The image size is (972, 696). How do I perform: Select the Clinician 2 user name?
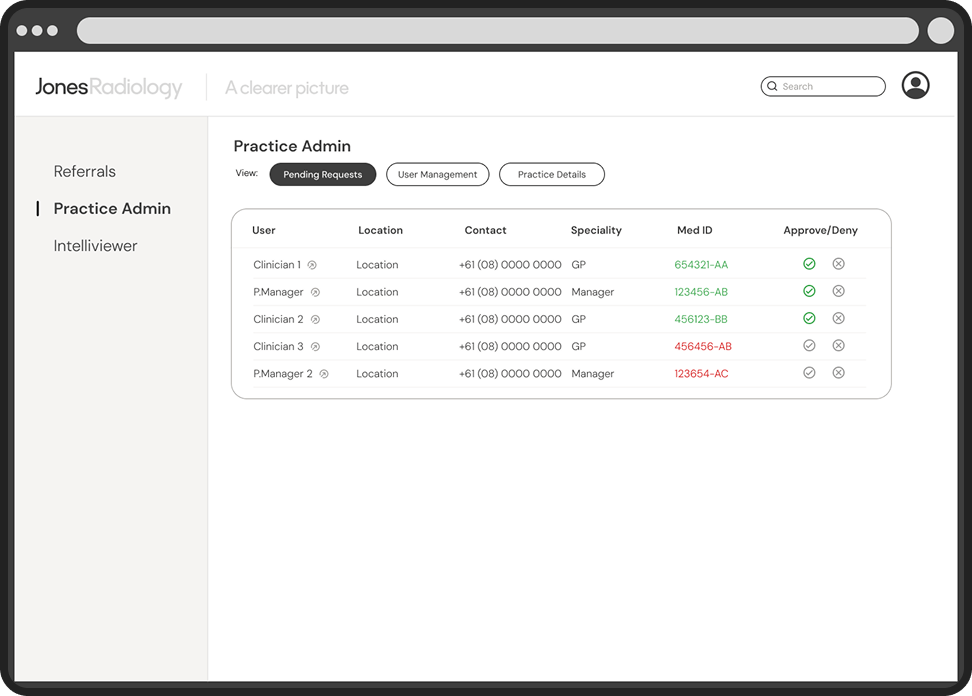[278, 319]
